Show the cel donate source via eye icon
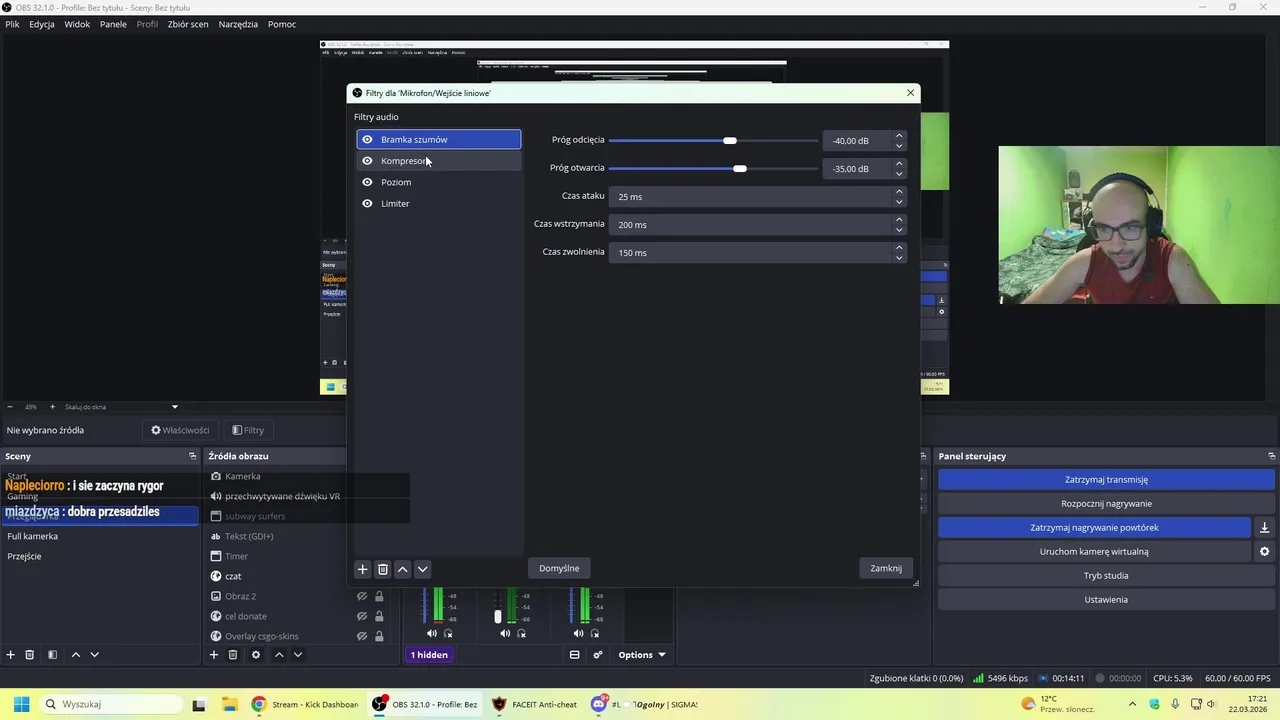The image size is (1280, 720). [x=363, y=617]
